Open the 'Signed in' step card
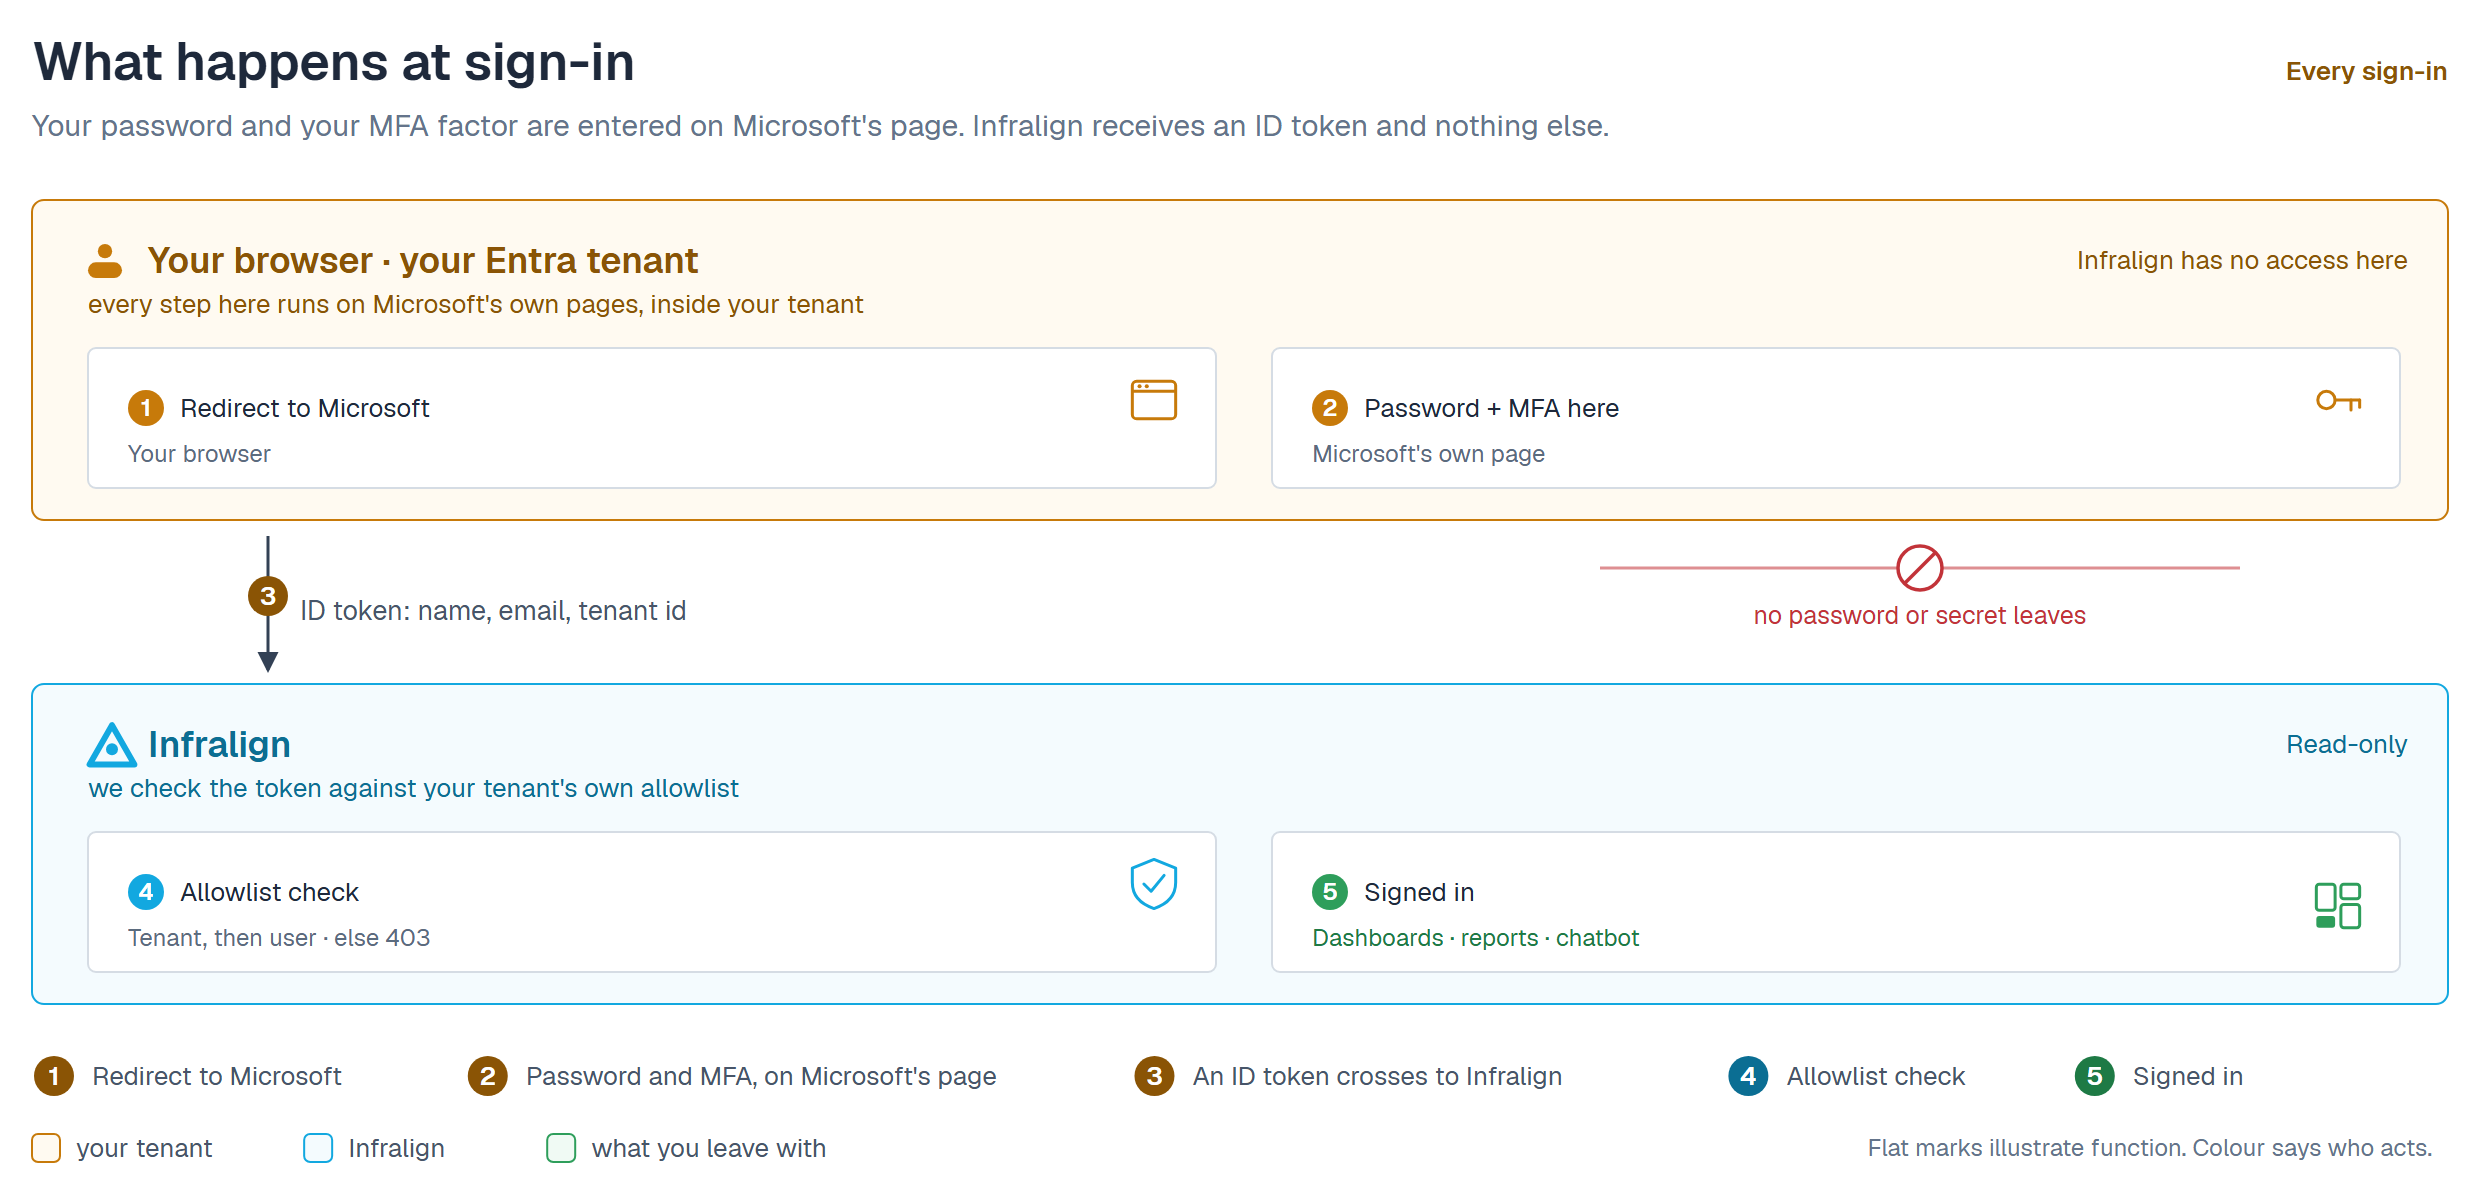Screen dimensions: 2480x1196 click(x=1836, y=902)
